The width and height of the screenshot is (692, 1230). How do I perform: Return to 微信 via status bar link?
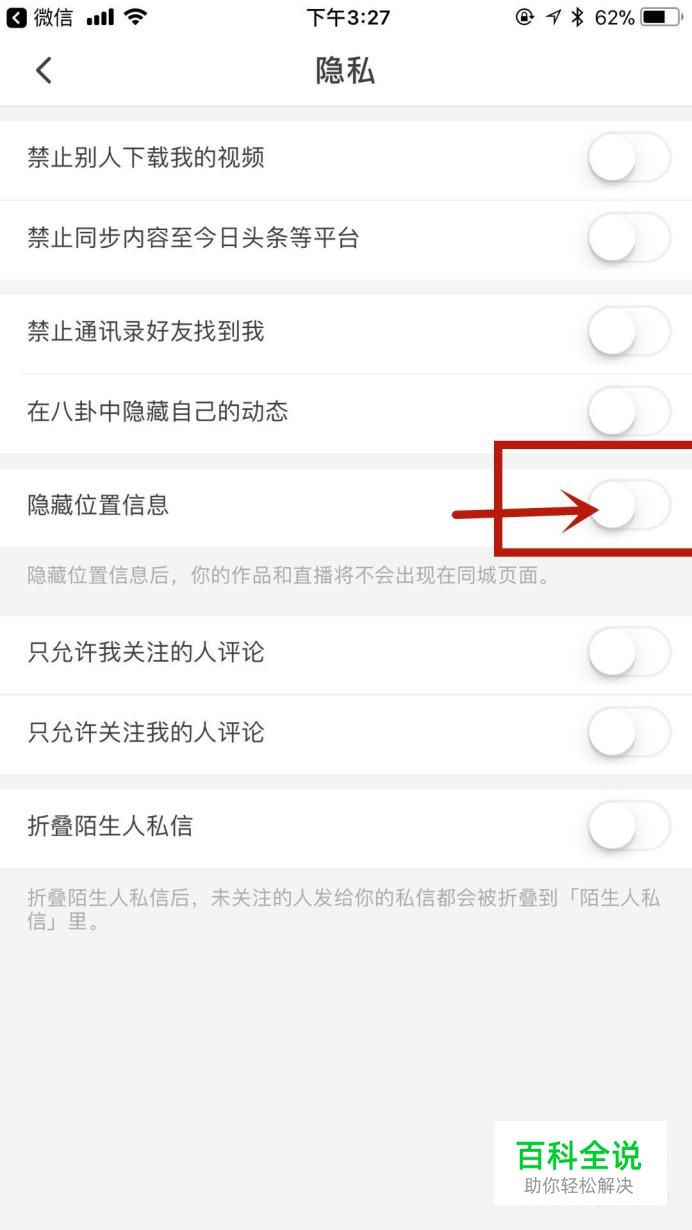pos(39,17)
